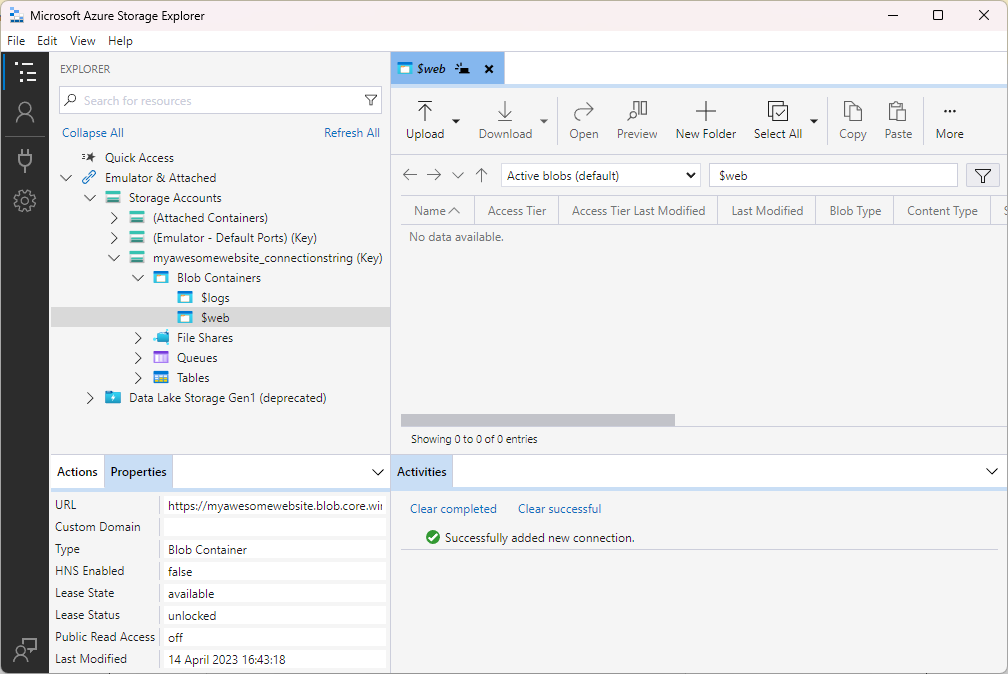Open the Explorer view in the sidebar

pyautogui.click(x=25, y=72)
